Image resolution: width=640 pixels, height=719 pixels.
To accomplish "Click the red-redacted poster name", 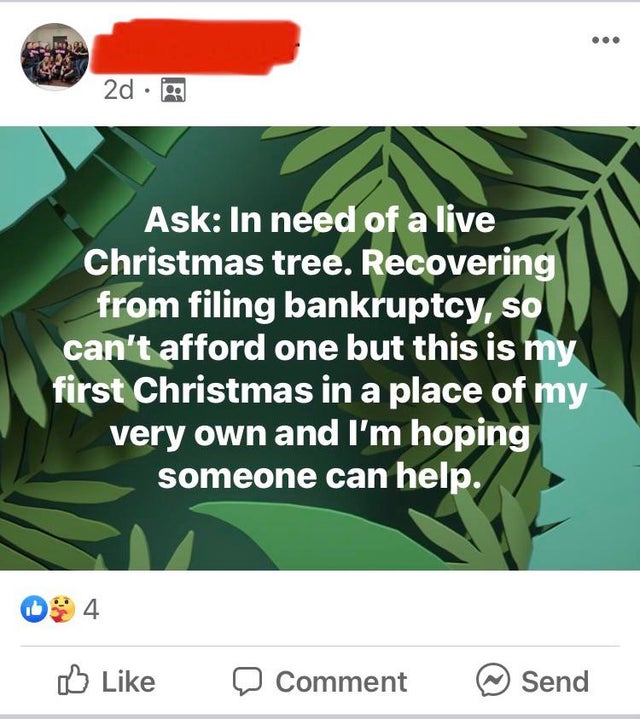I will click(x=195, y=46).
